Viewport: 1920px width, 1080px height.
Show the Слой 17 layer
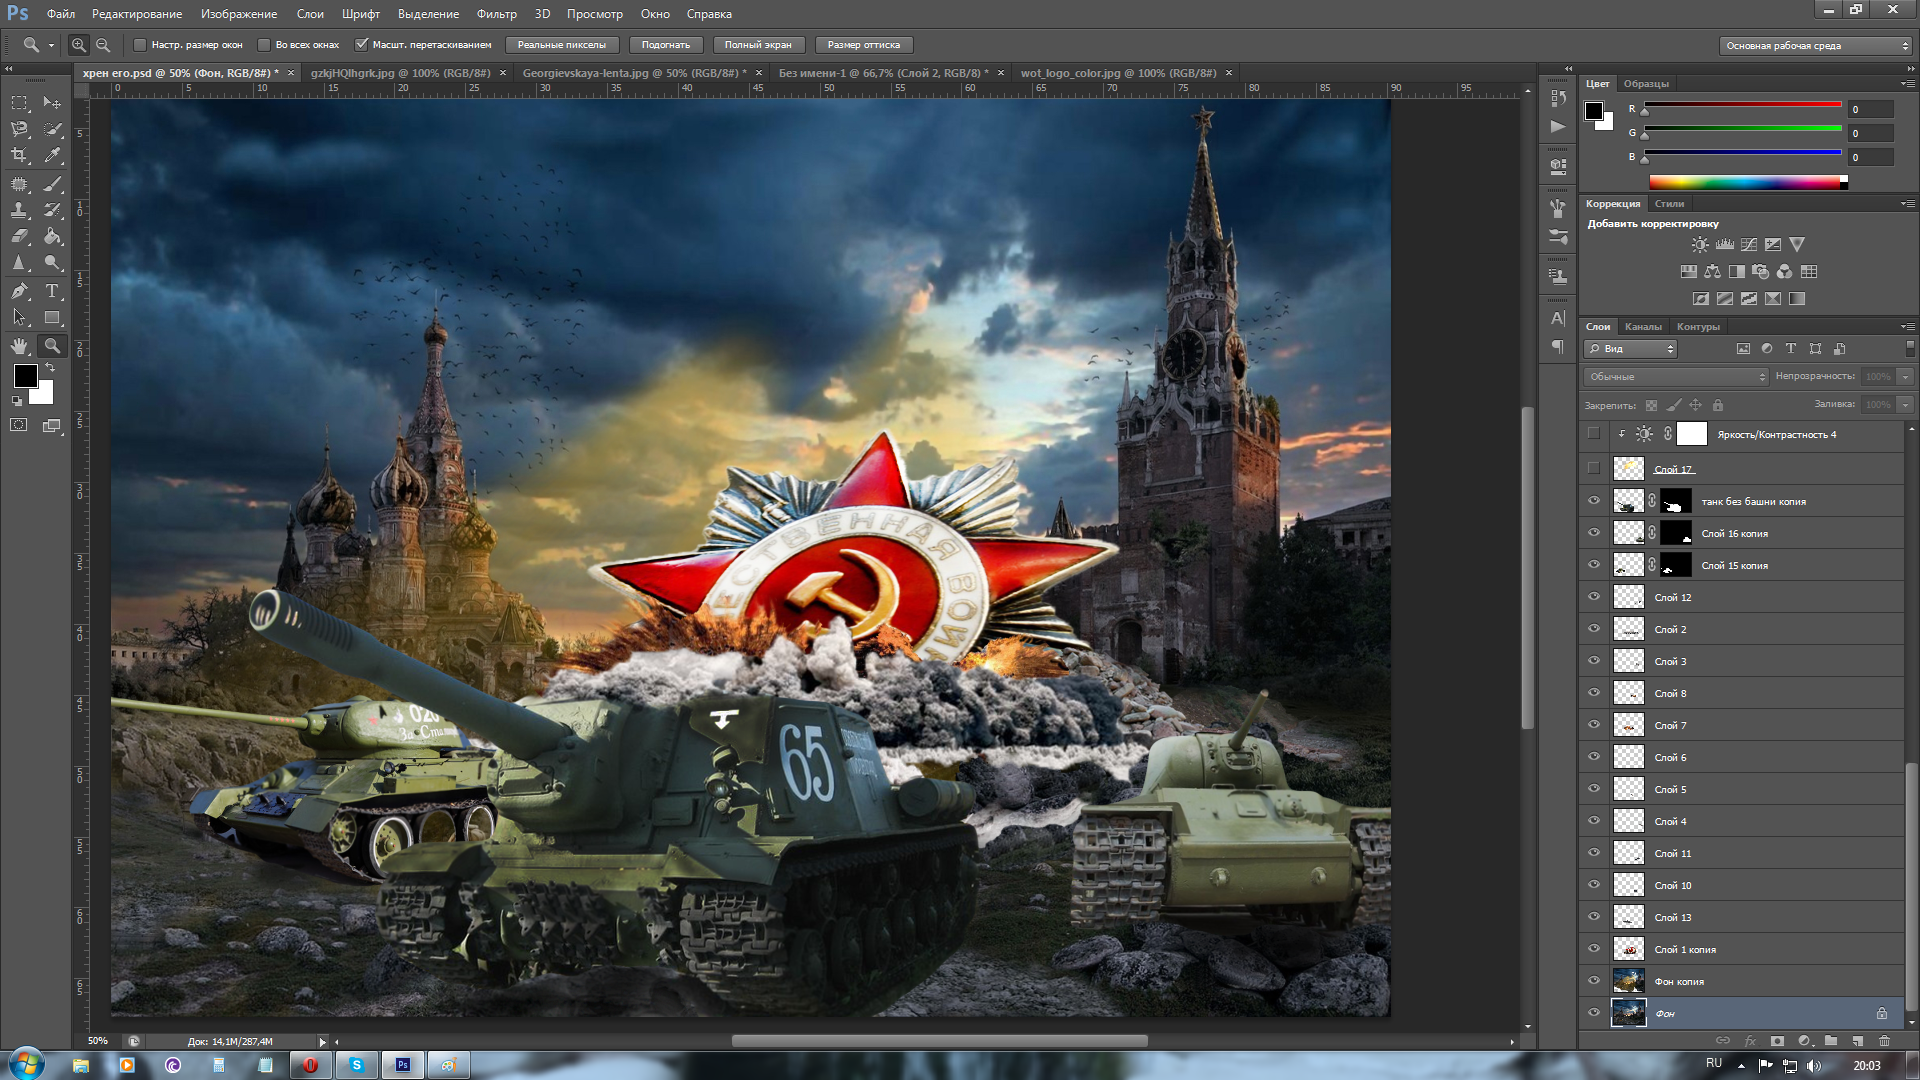(x=1594, y=468)
